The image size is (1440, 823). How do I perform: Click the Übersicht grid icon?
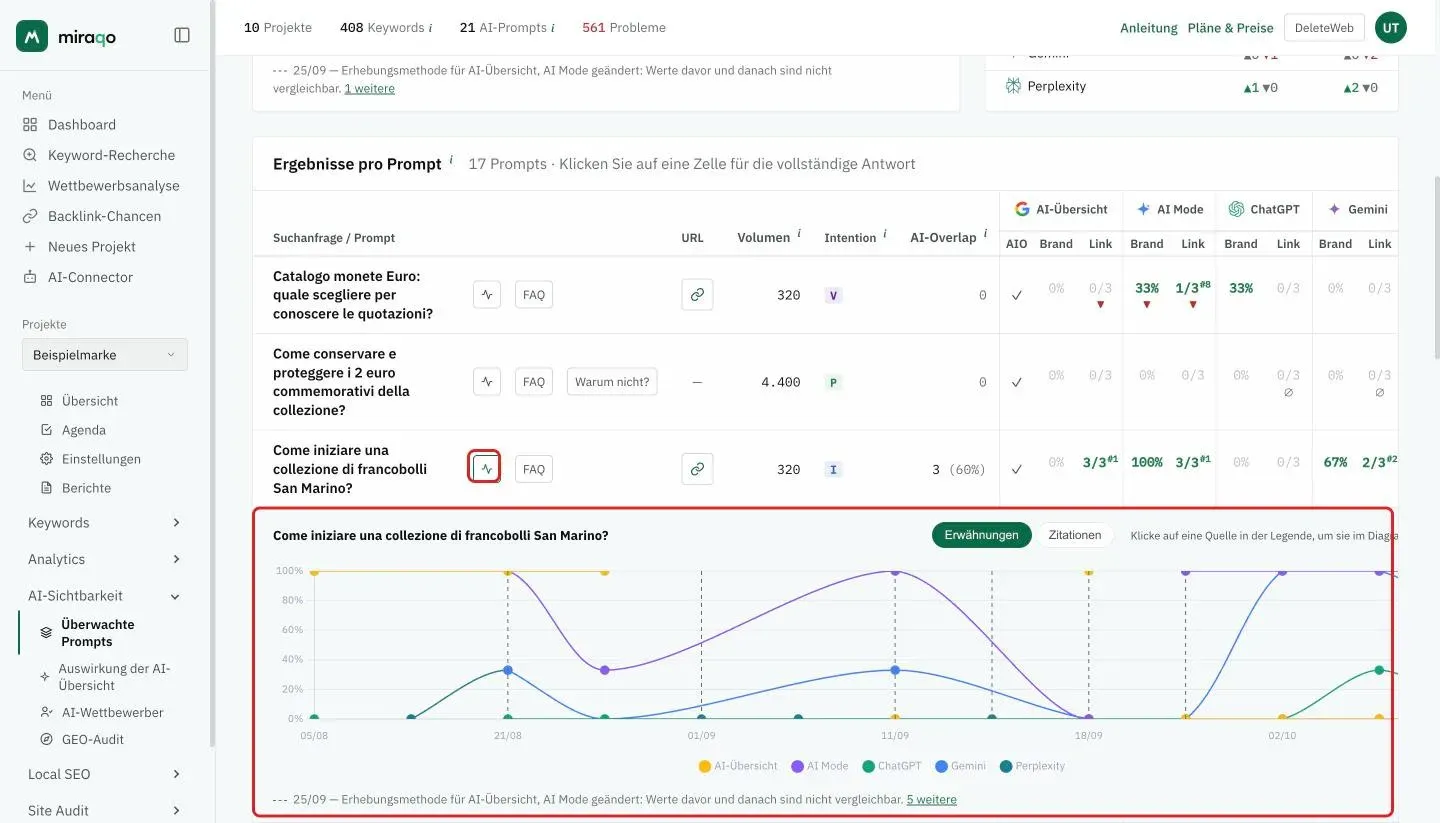pos(46,401)
